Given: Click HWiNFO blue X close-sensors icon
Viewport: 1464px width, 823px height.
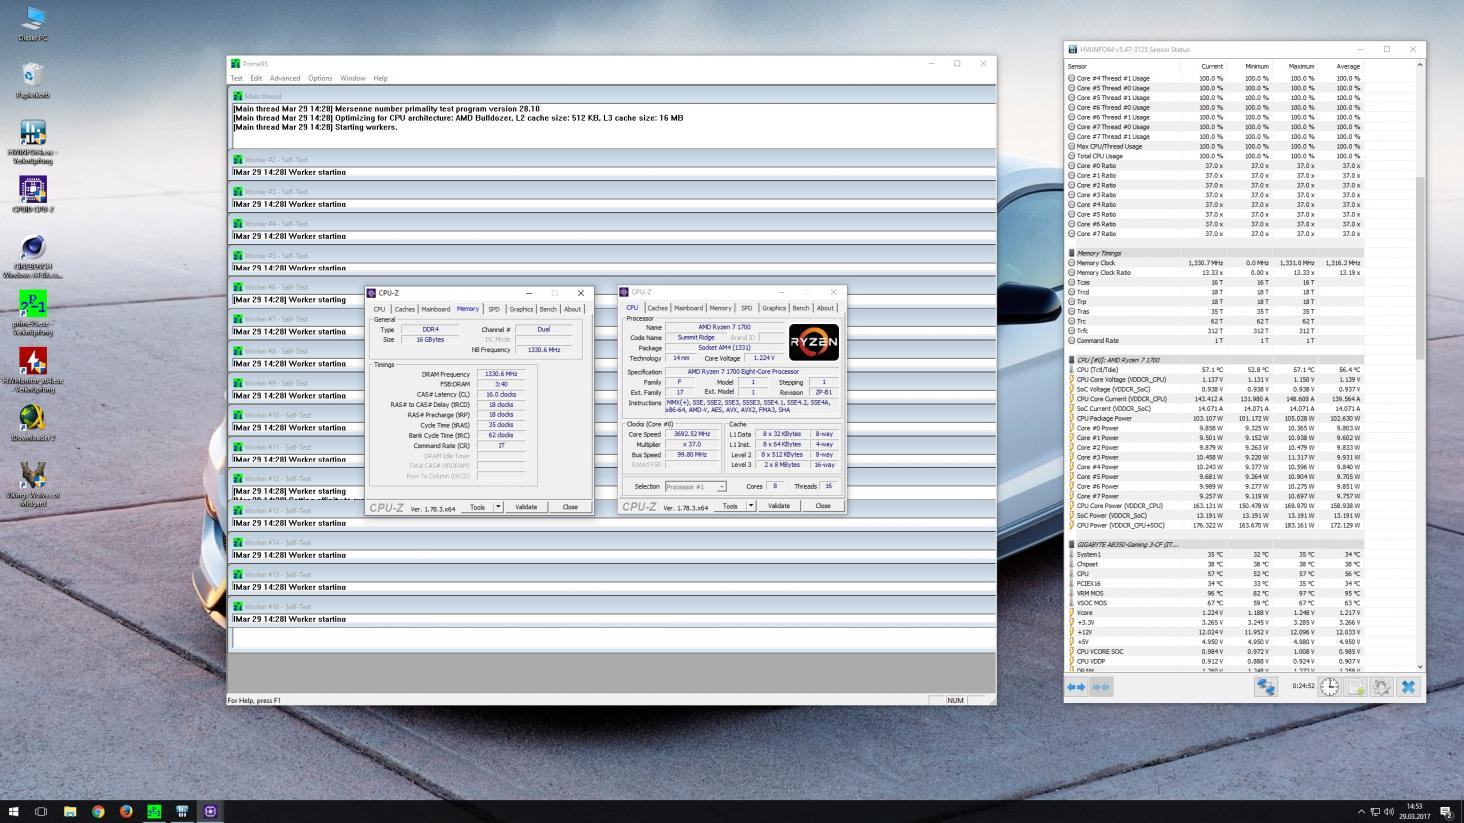Looking at the screenshot, I should pyautogui.click(x=1408, y=687).
